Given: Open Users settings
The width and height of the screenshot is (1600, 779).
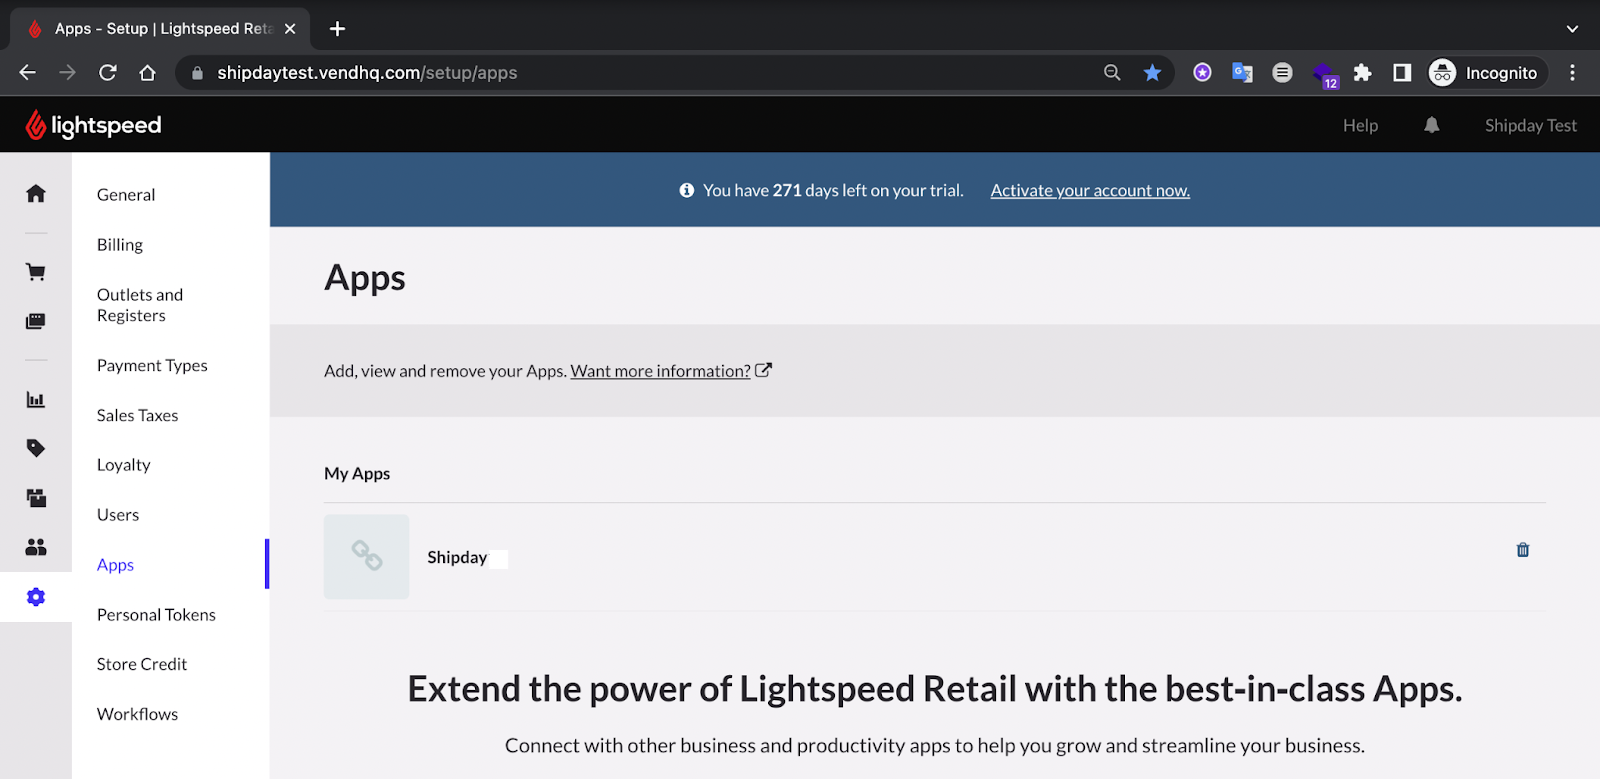Looking at the screenshot, I should click(118, 515).
